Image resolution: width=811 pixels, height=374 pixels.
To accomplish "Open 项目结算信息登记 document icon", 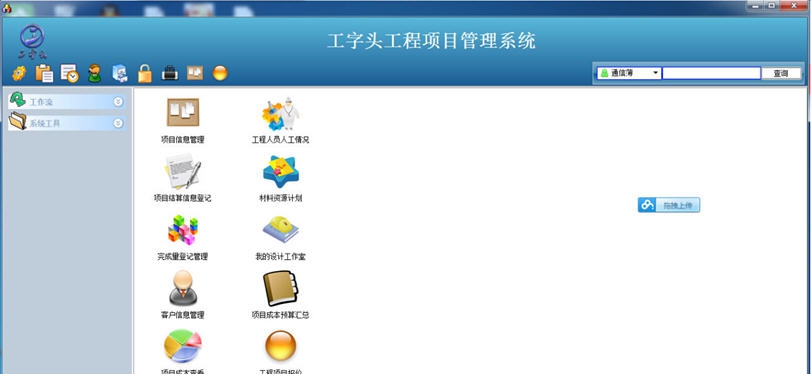I will tap(183, 171).
